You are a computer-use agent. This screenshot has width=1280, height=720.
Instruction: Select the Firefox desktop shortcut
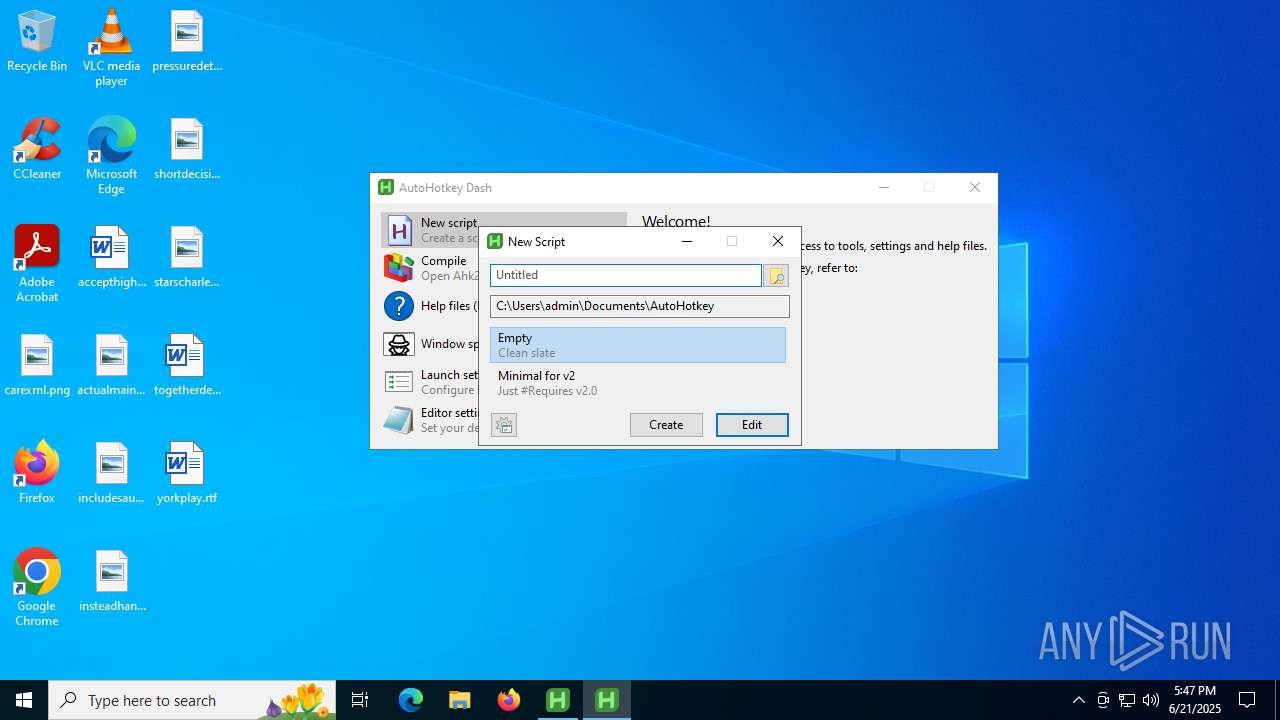[x=37, y=473]
